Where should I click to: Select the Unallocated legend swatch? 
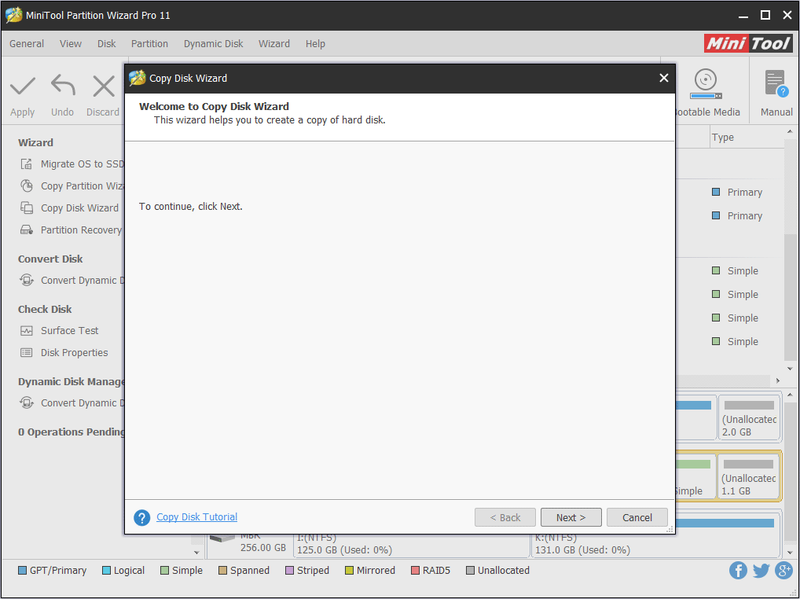(x=470, y=570)
